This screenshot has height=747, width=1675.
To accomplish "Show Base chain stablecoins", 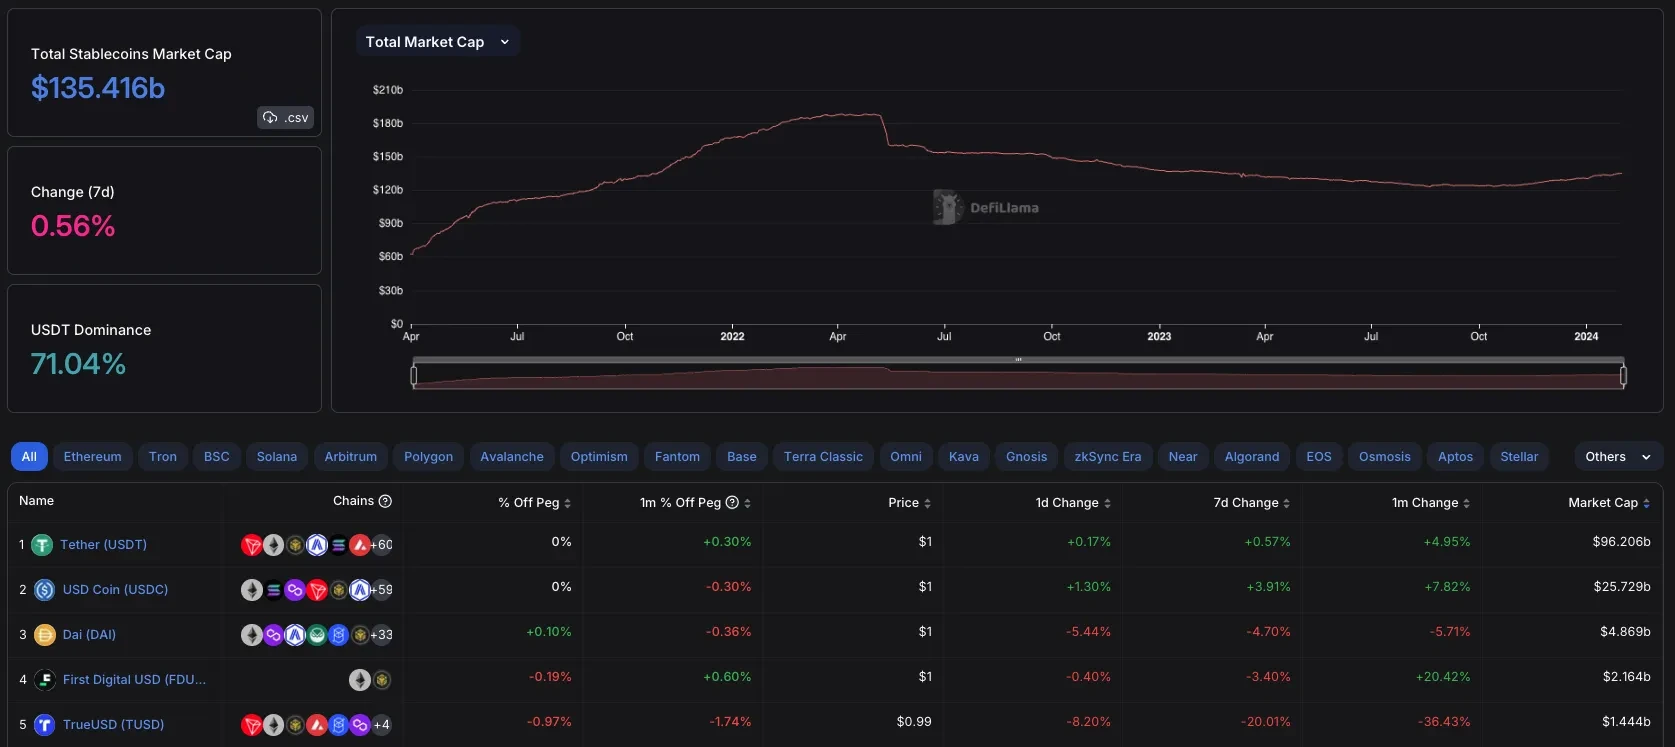I will [742, 457].
